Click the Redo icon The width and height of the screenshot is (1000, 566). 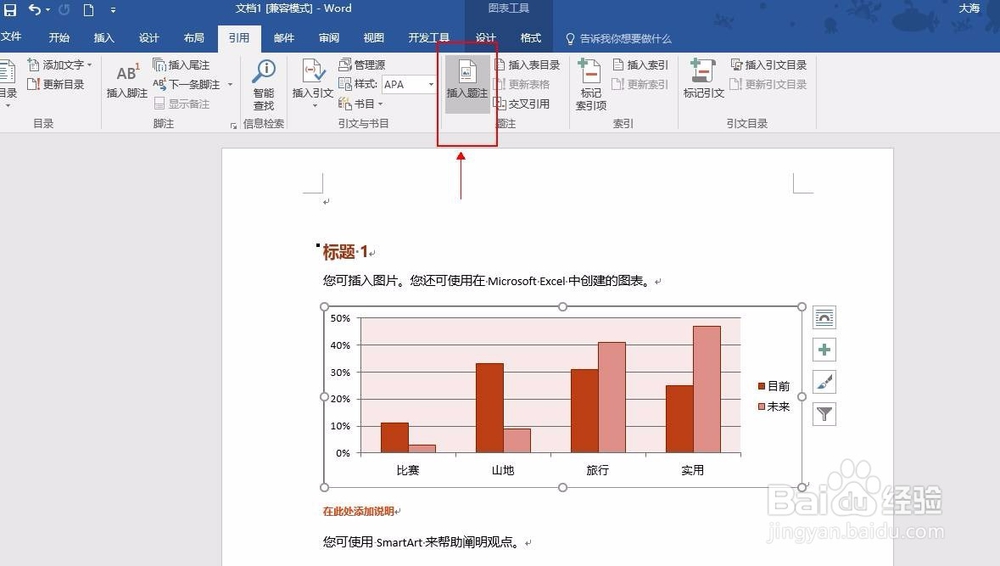pos(64,10)
